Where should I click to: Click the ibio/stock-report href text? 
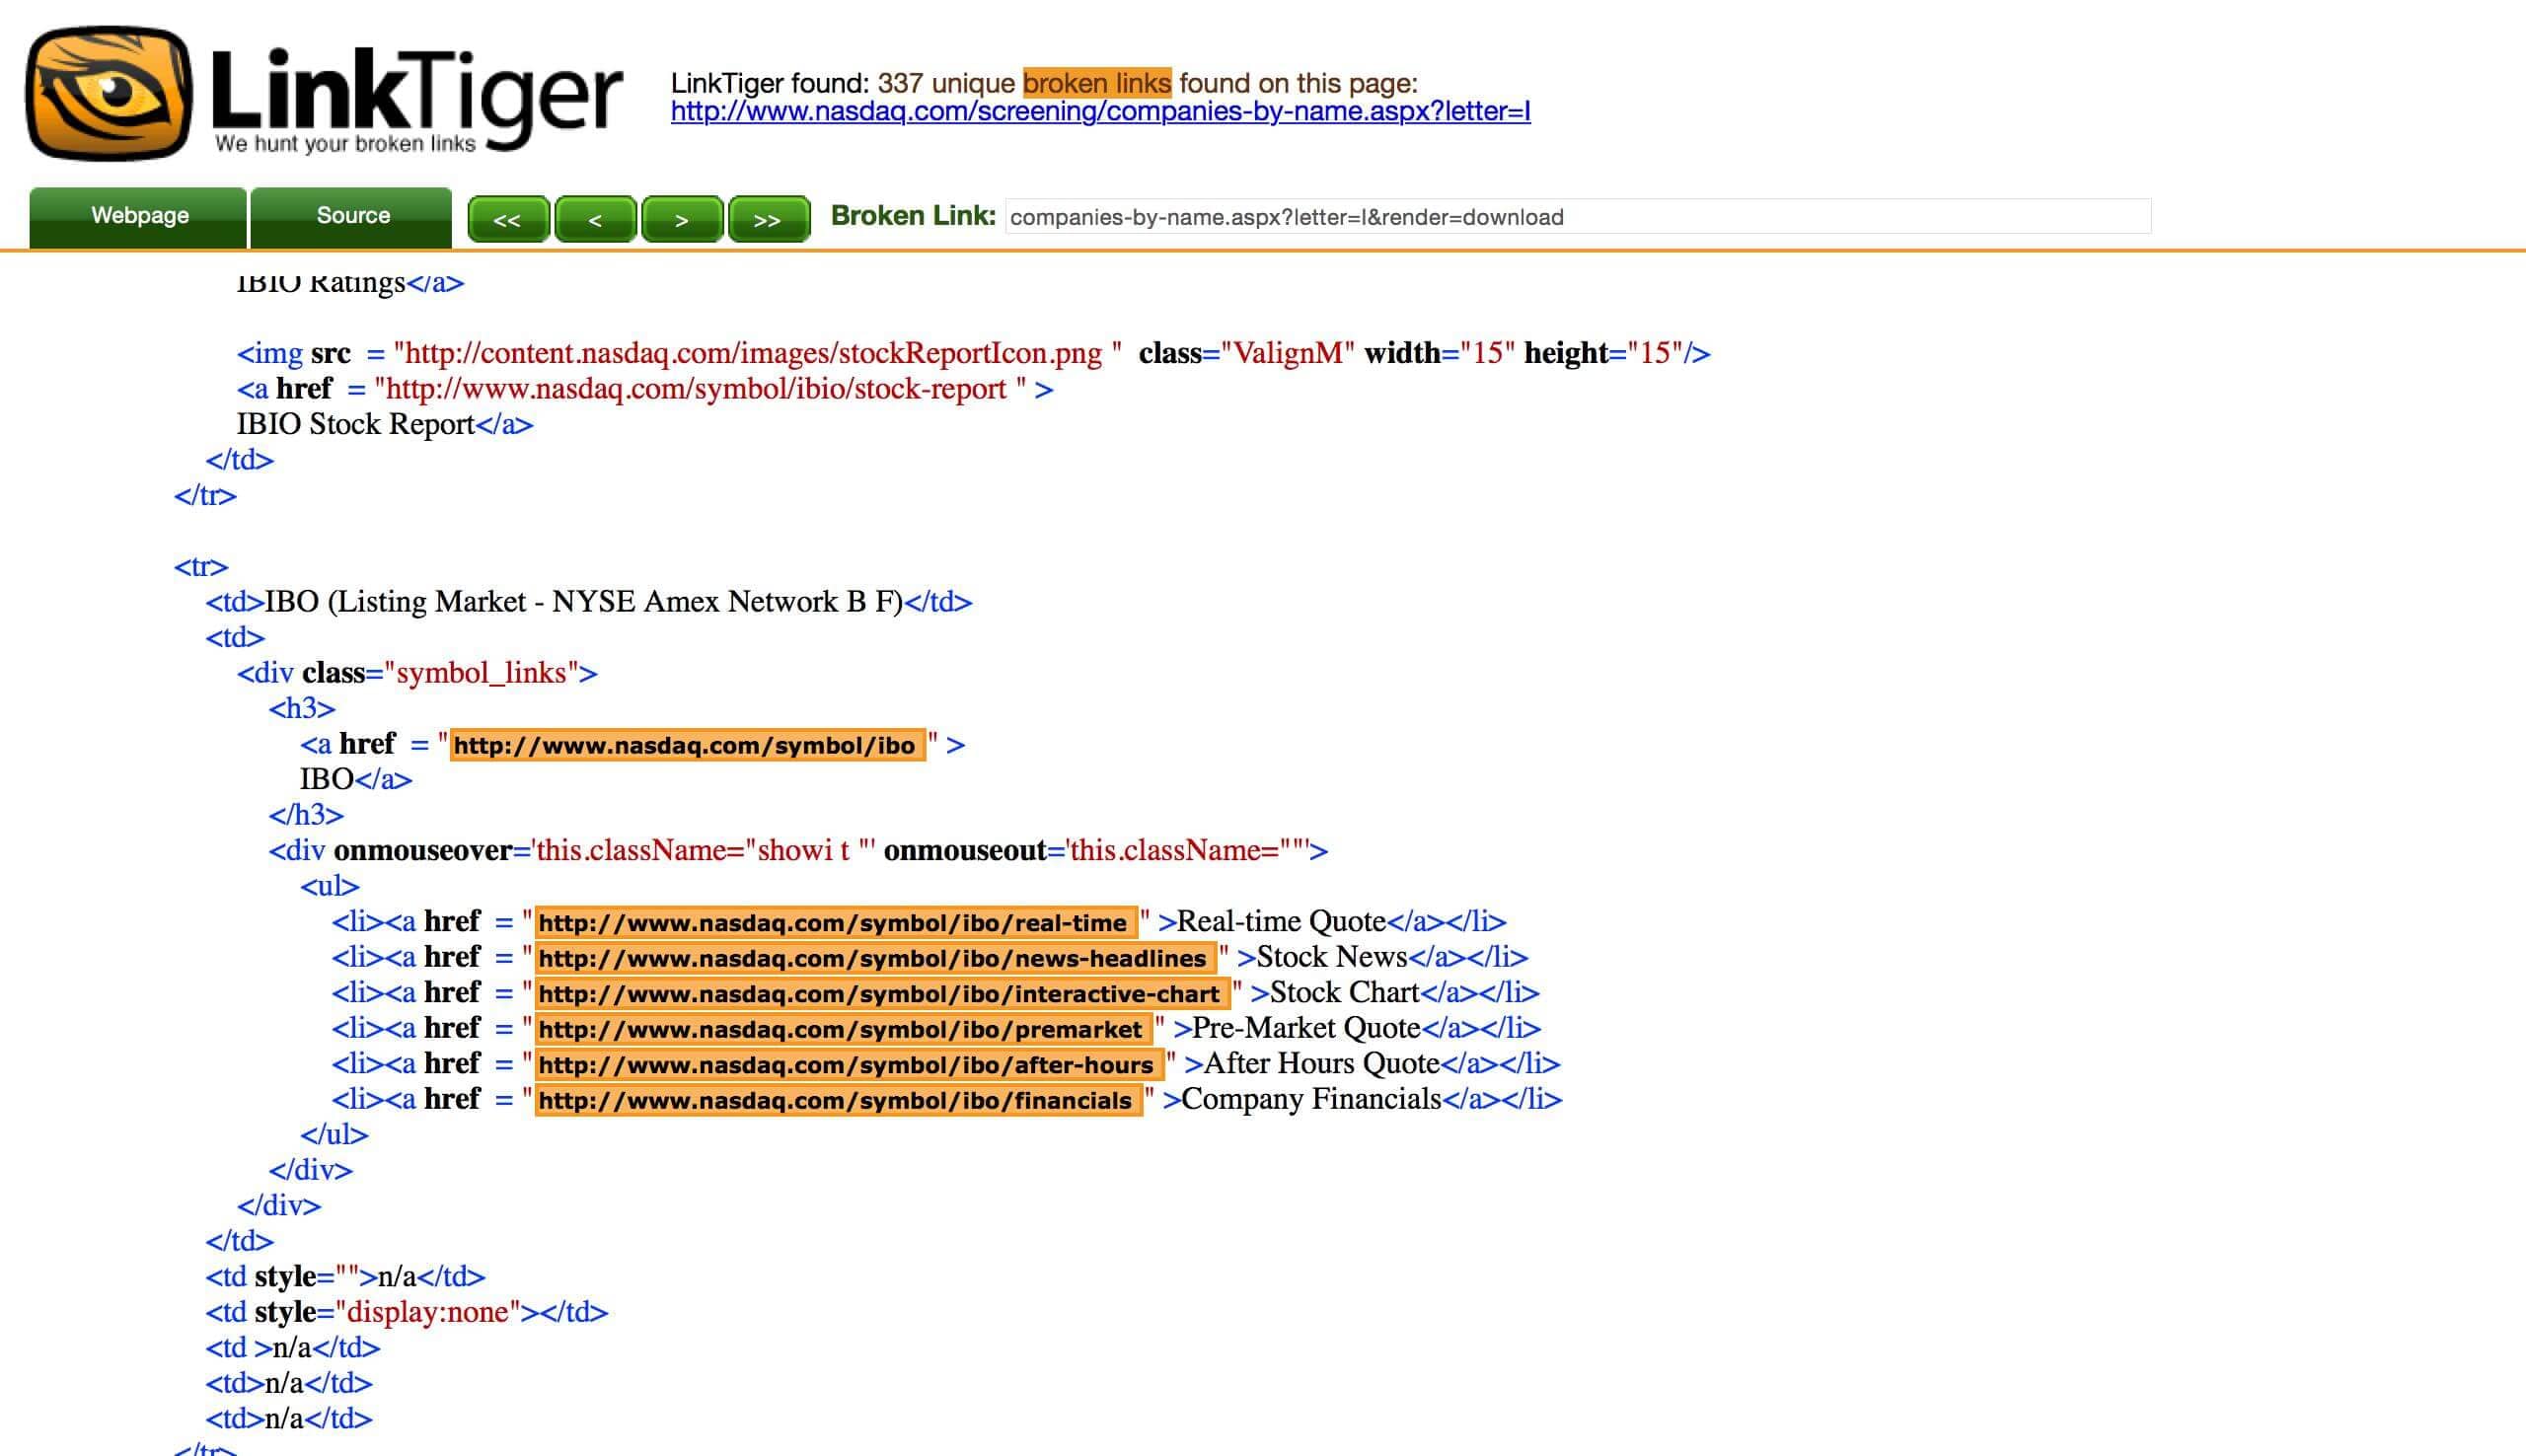pyautogui.click(x=695, y=389)
